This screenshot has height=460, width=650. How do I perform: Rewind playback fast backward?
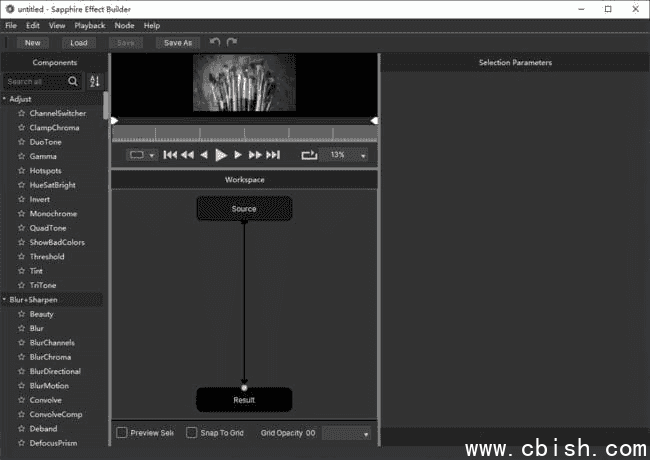(x=187, y=155)
